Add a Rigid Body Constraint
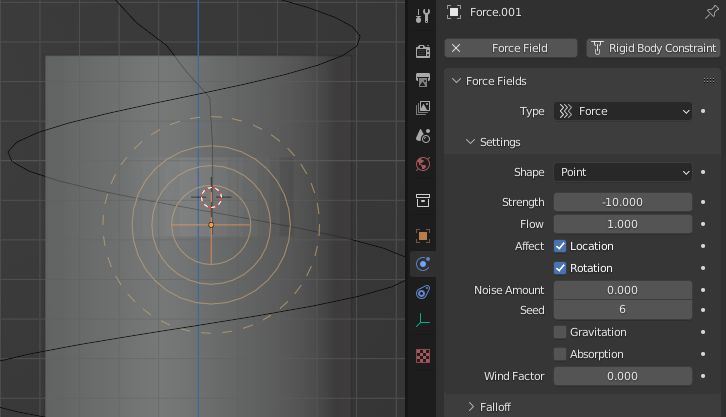 (x=653, y=48)
